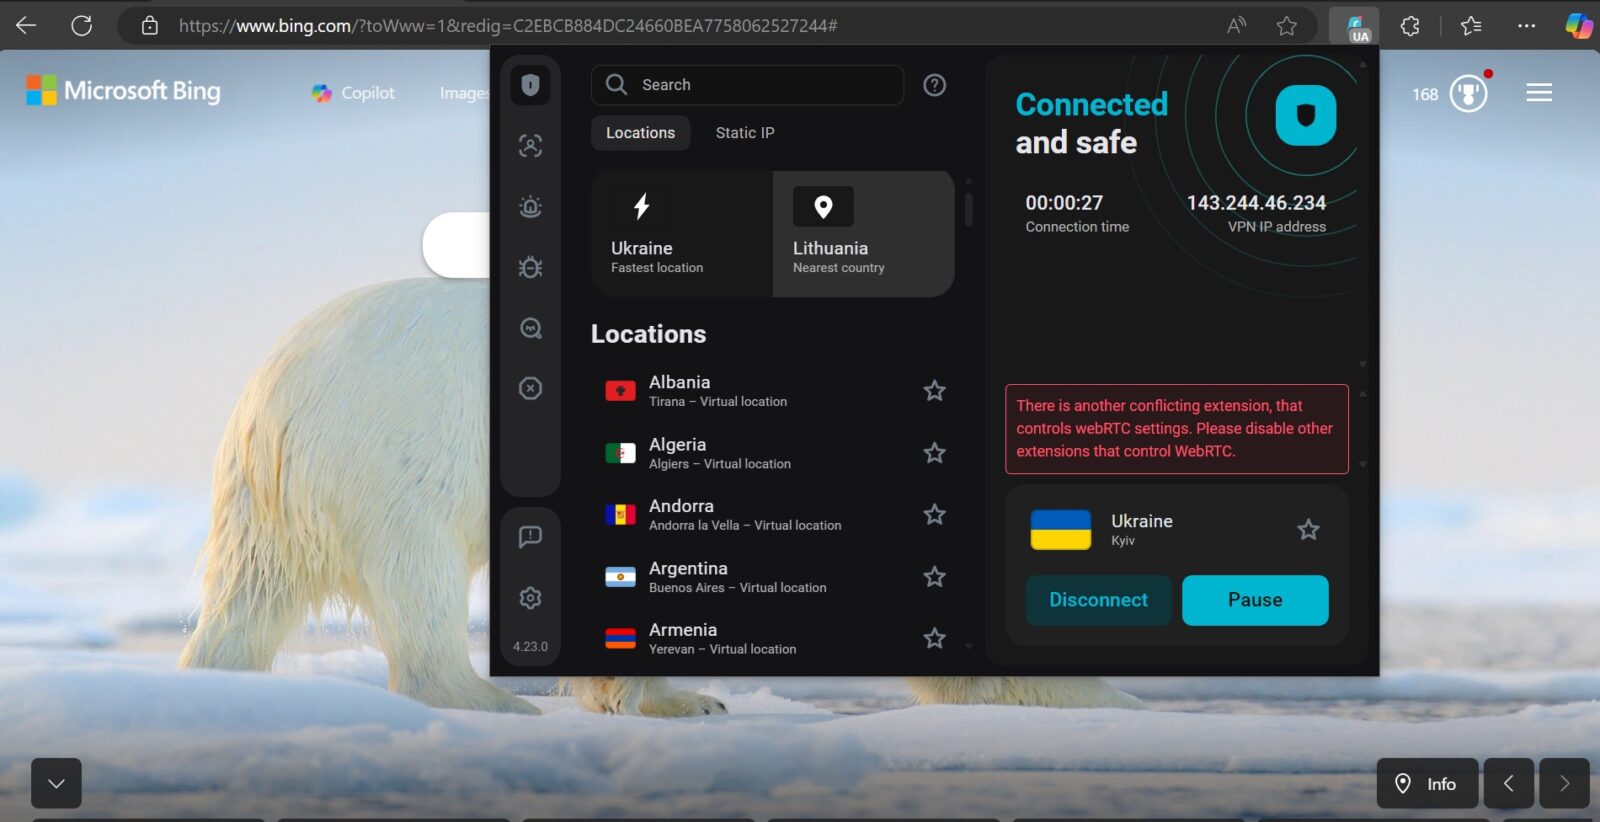Expand the Bing bottom chevron down button

click(56, 783)
